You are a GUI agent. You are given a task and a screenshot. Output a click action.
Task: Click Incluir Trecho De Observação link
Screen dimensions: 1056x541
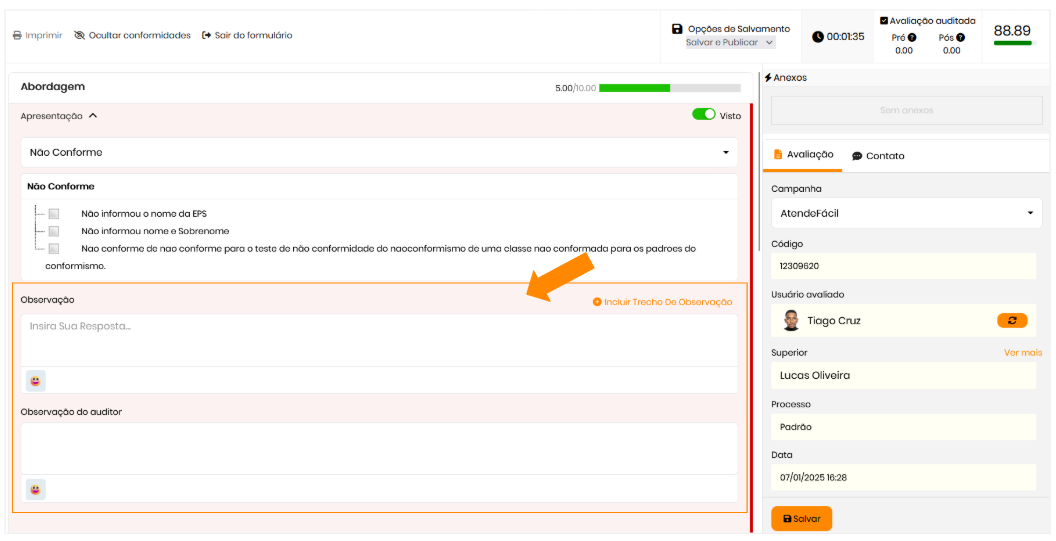coord(662,302)
